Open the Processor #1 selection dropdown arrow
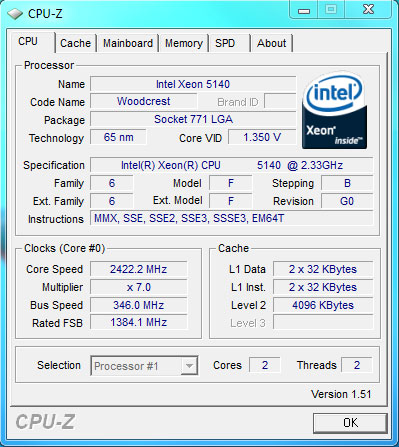The height and width of the screenshot is (447, 399). (189, 366)
